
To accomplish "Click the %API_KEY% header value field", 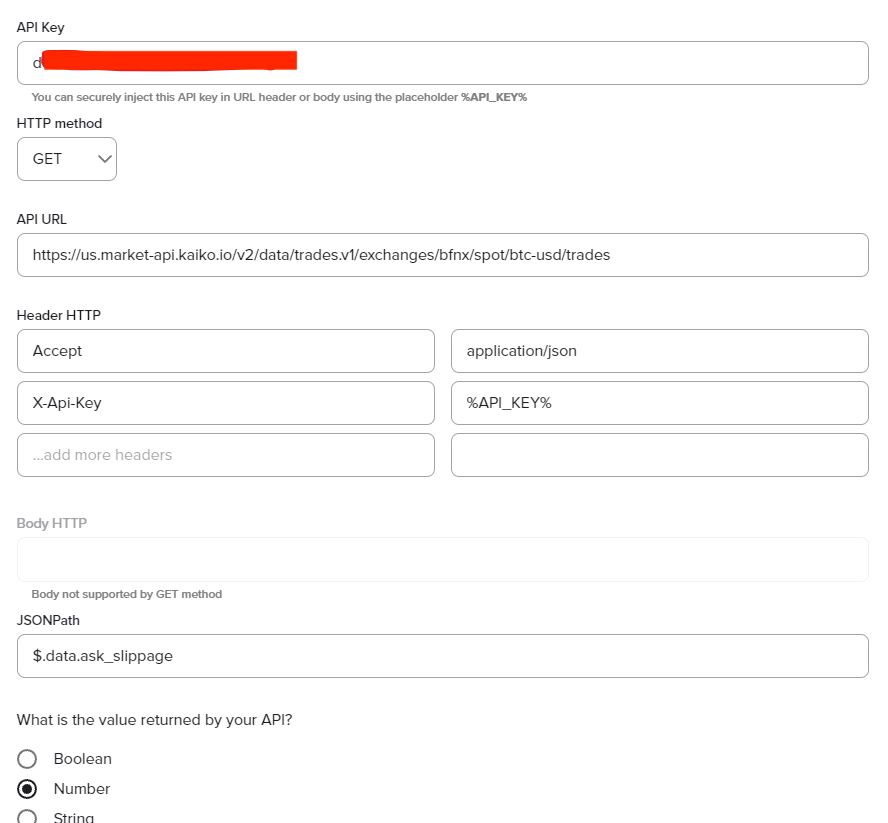I will pos(660,403).
